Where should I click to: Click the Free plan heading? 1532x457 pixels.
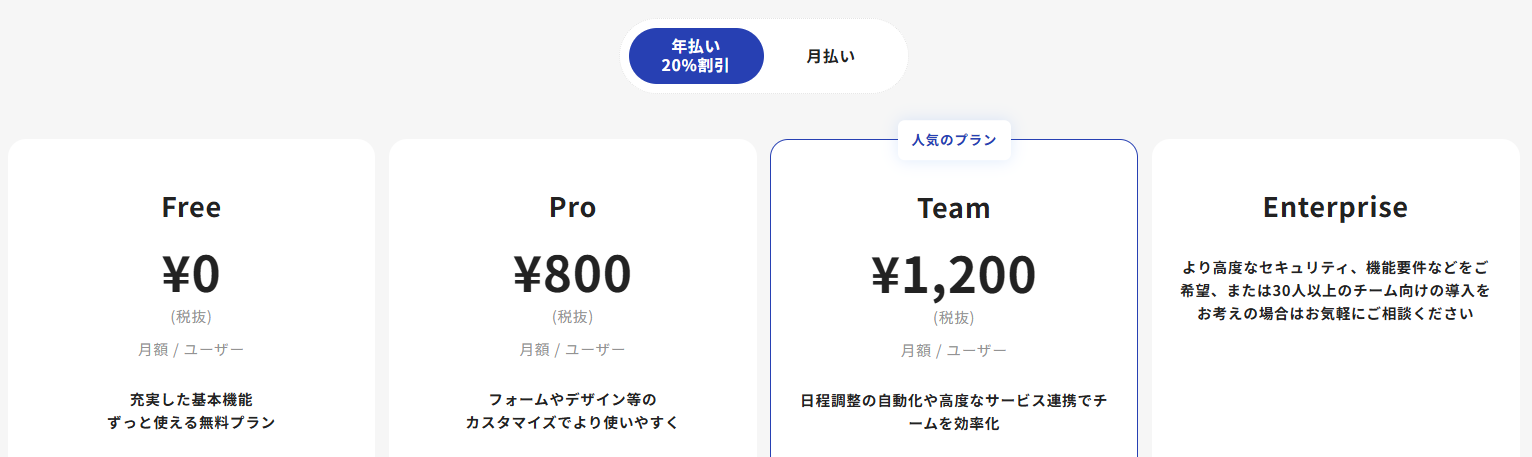click(x=191, y=207)
